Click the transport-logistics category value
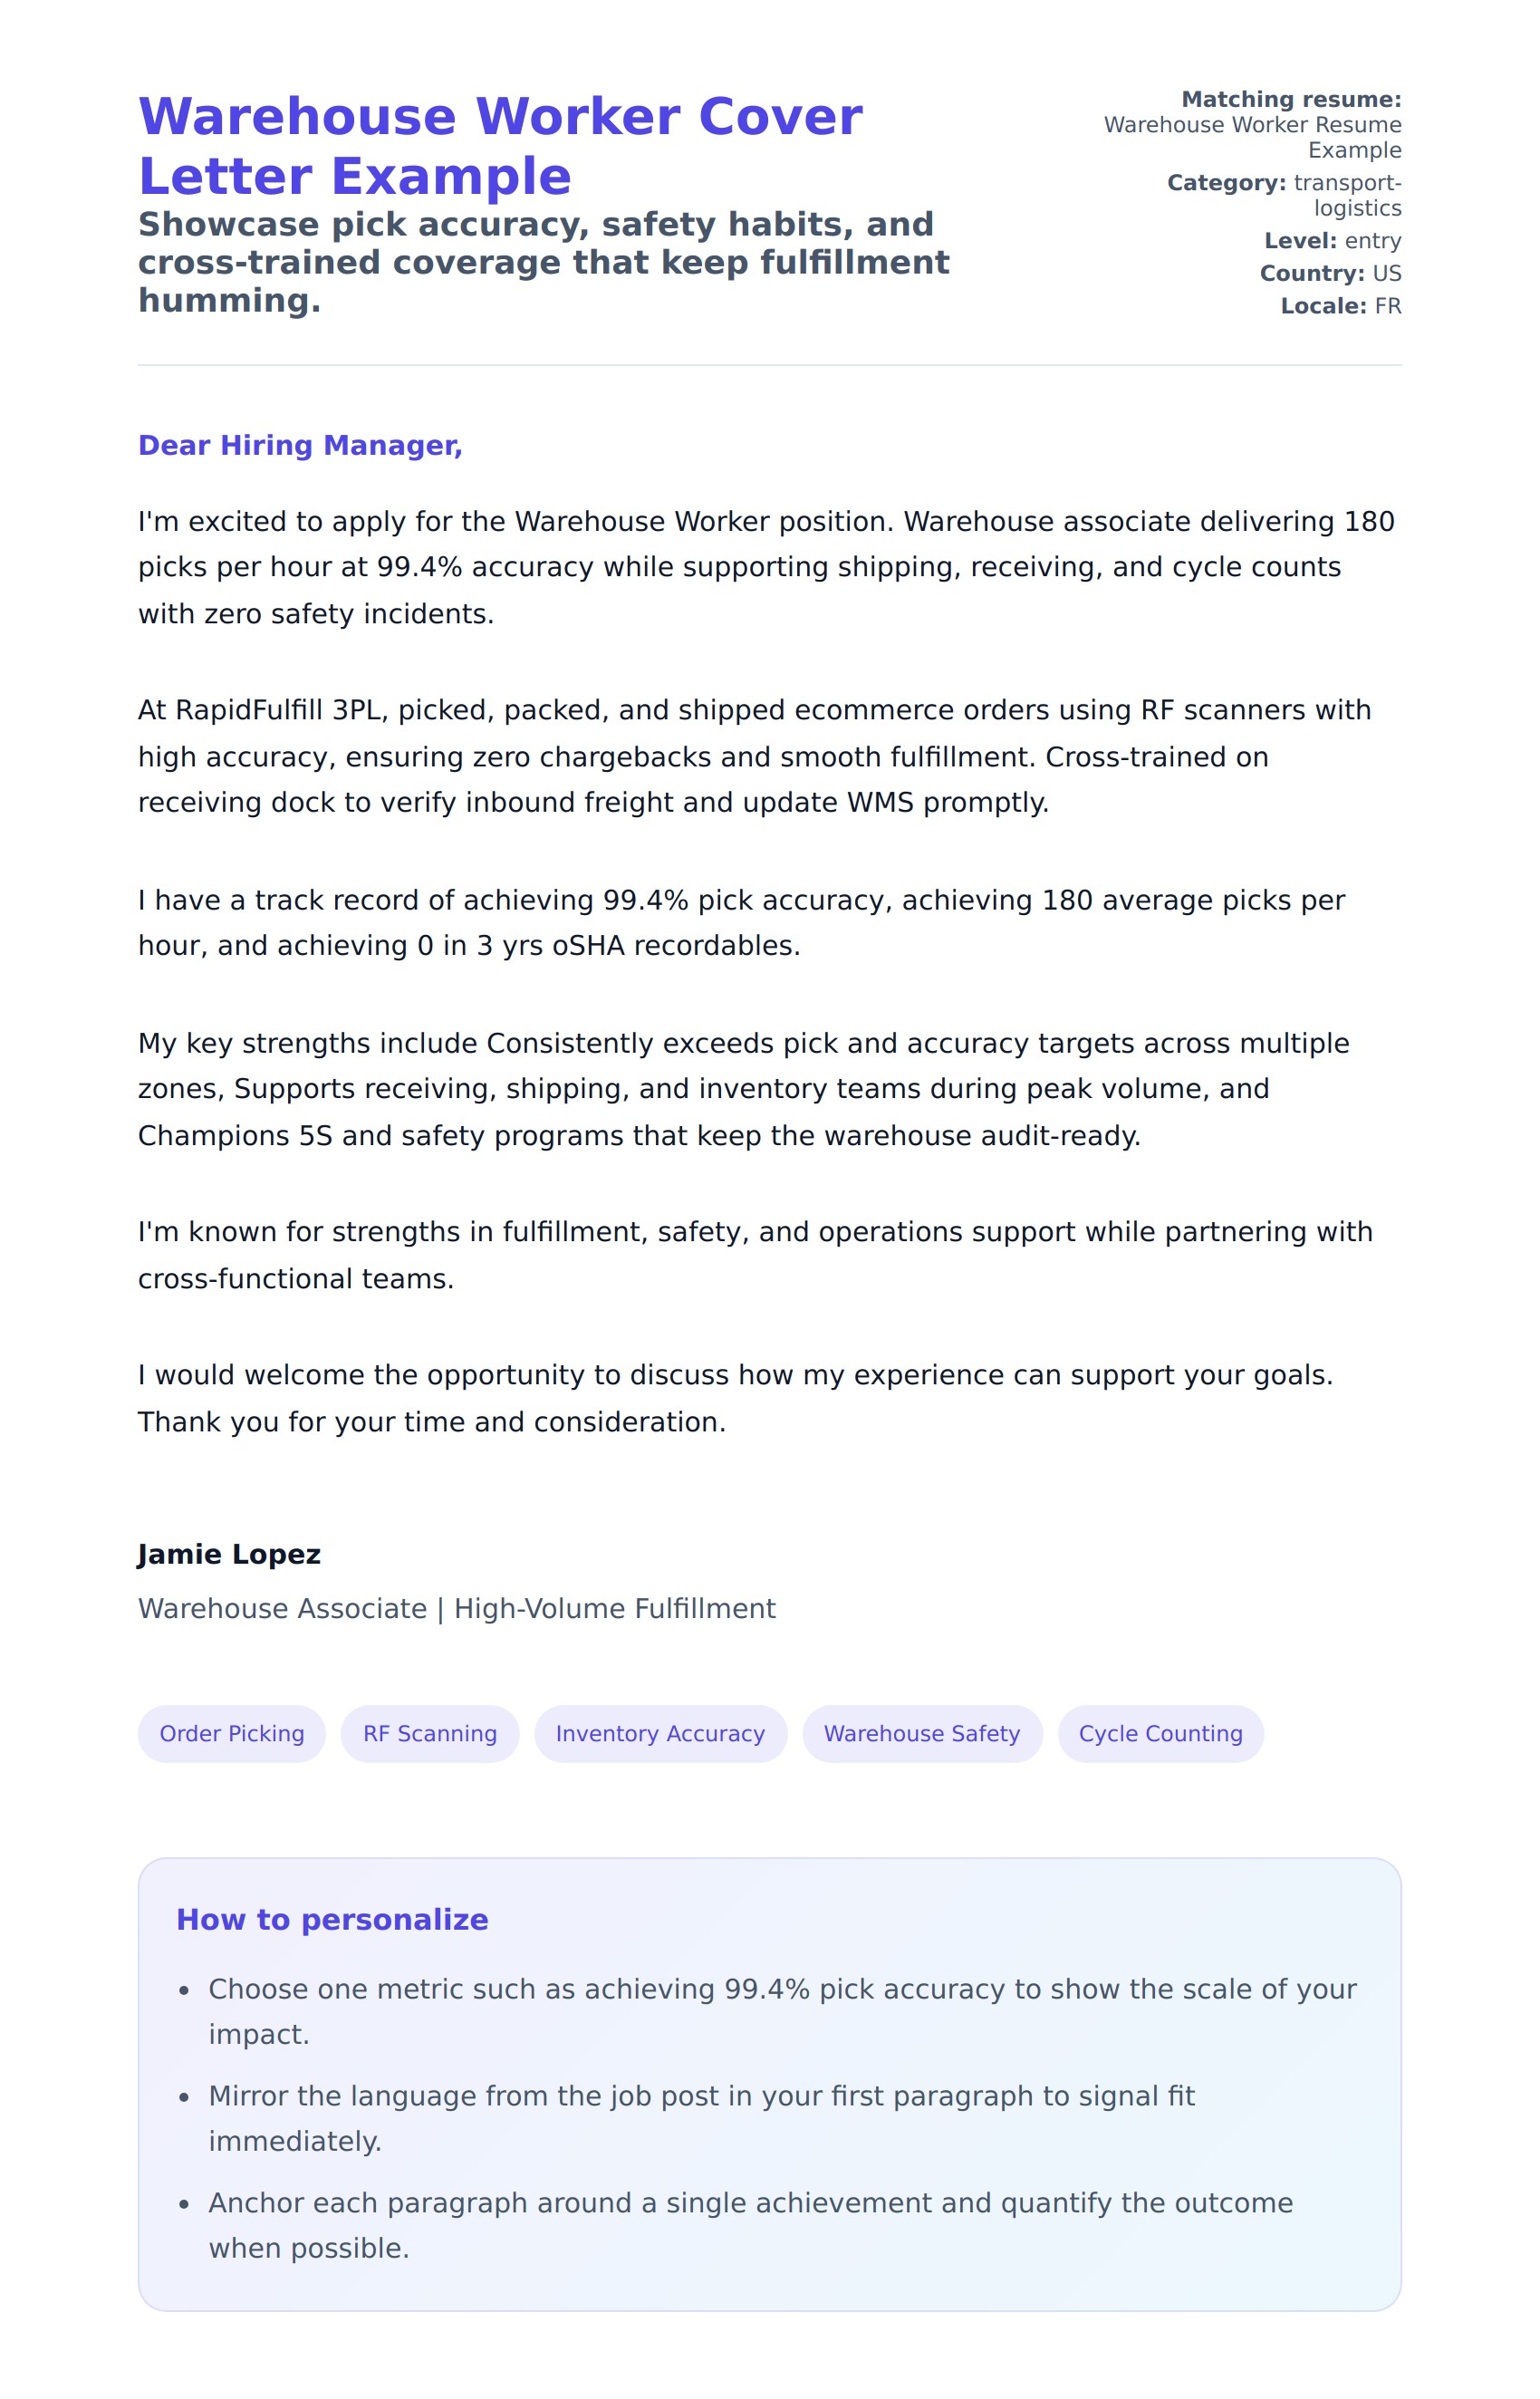Viewport: 1540px width, 2399px height. click(1346, 195)
